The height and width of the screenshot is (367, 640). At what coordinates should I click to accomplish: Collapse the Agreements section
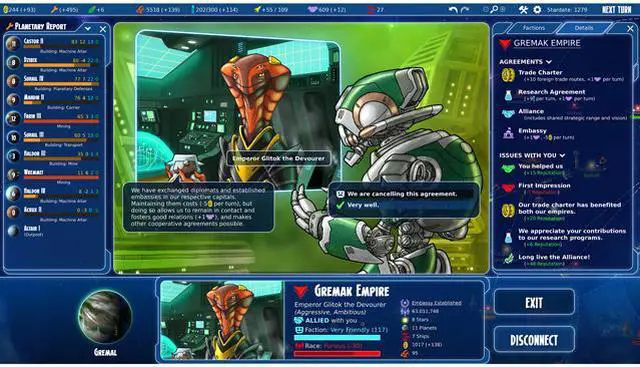549,62
